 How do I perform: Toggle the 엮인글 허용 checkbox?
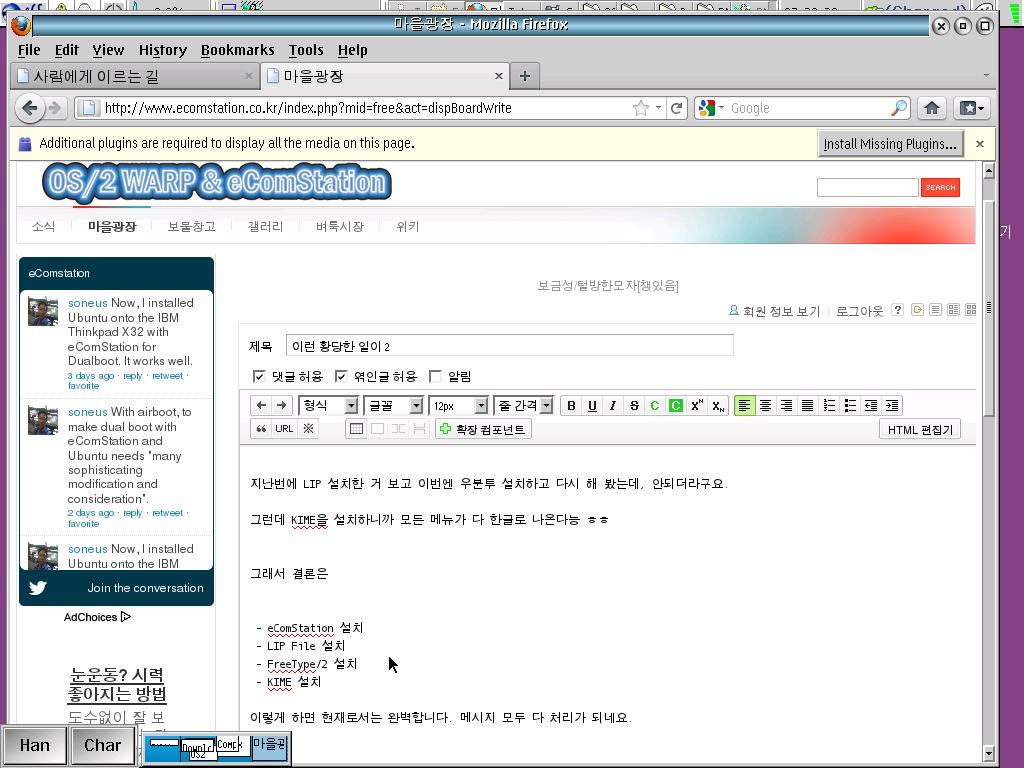340,376
